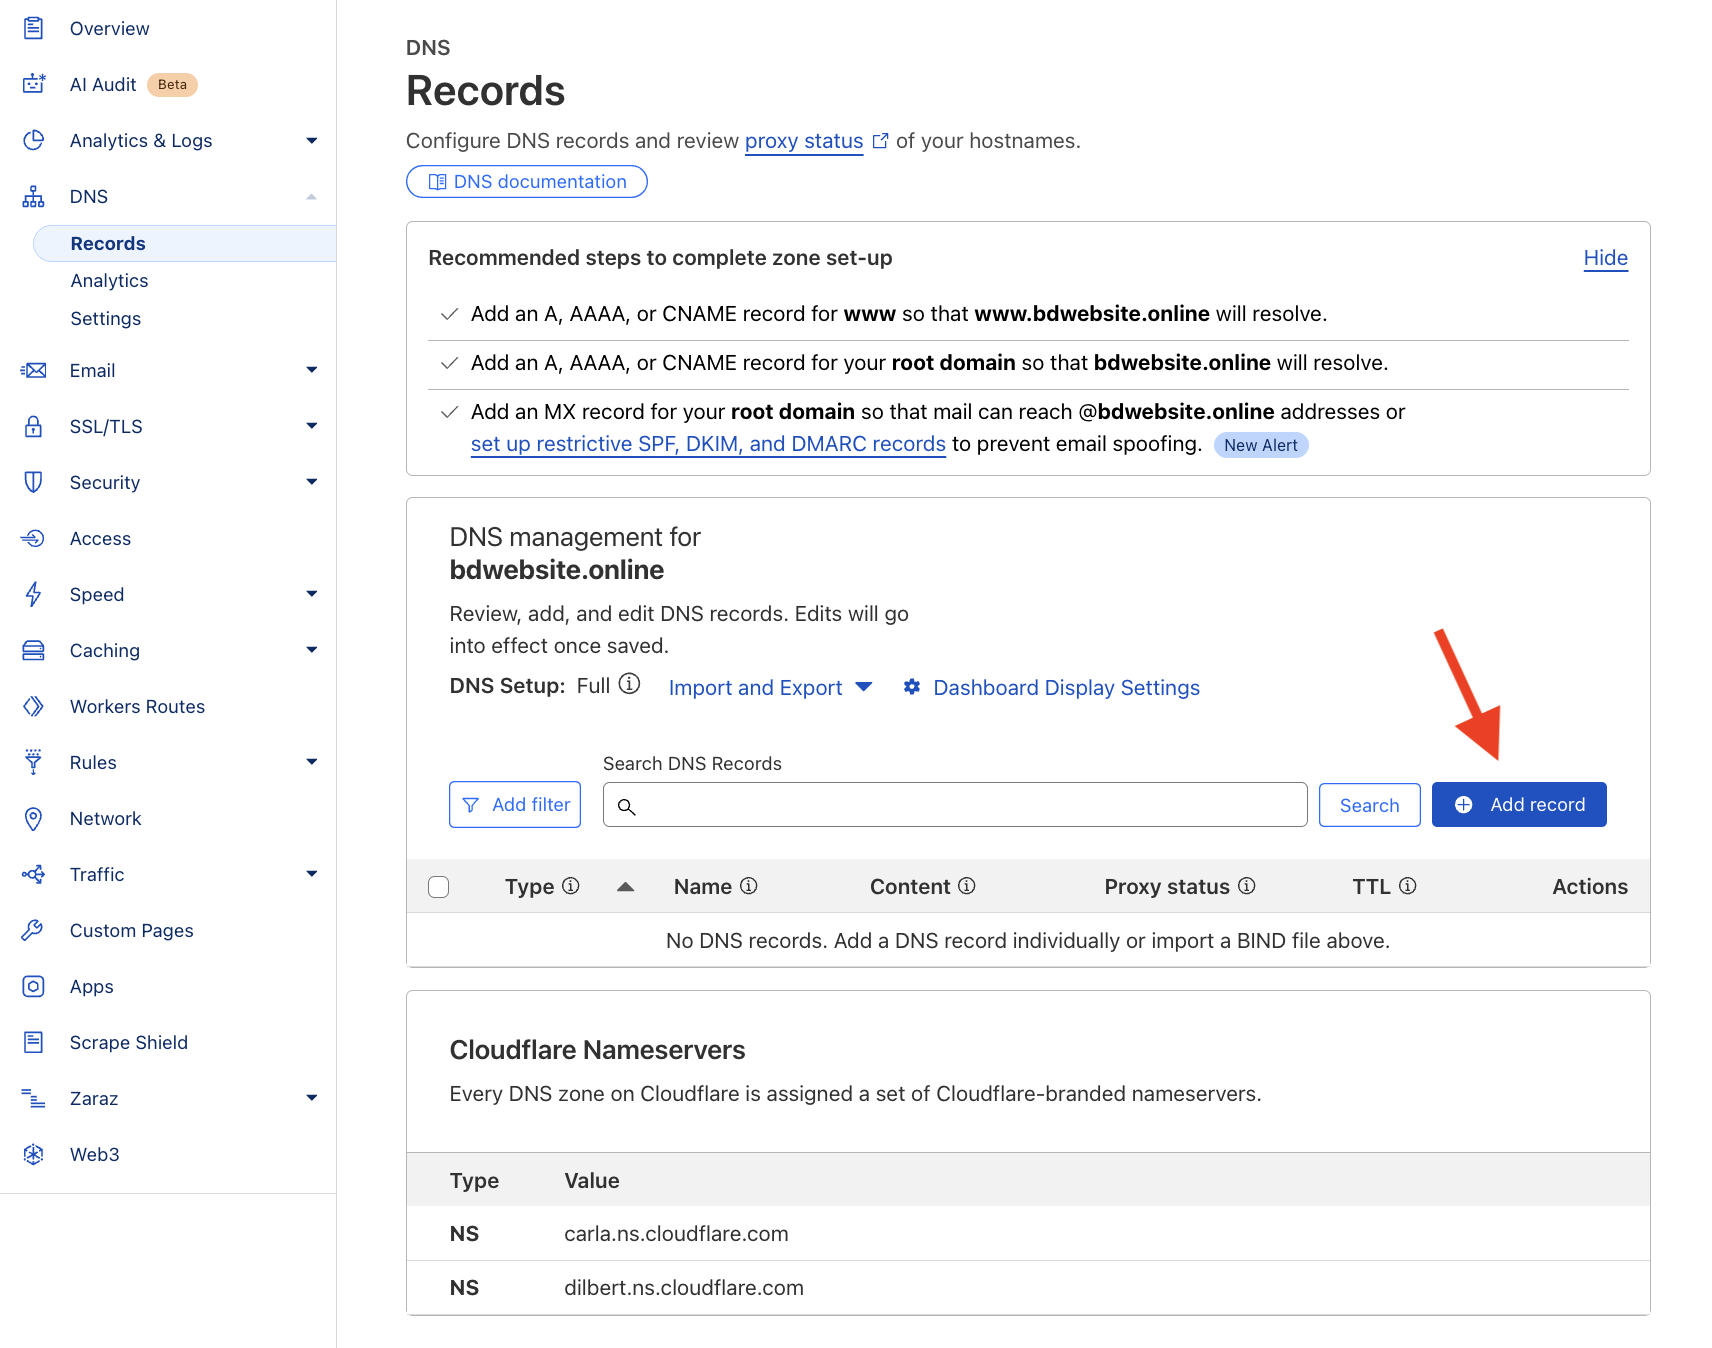
Task: Open the DNS documentation button
Action: [x=527, y=182]
